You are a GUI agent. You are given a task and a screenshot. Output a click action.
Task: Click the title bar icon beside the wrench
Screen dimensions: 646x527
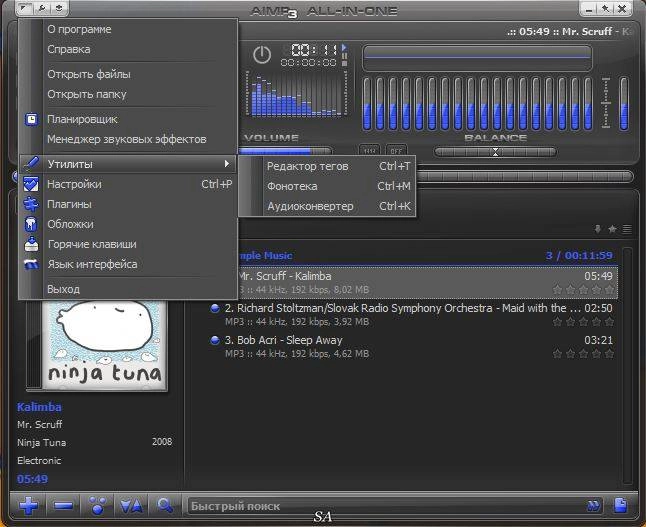(x=59, y=8)
